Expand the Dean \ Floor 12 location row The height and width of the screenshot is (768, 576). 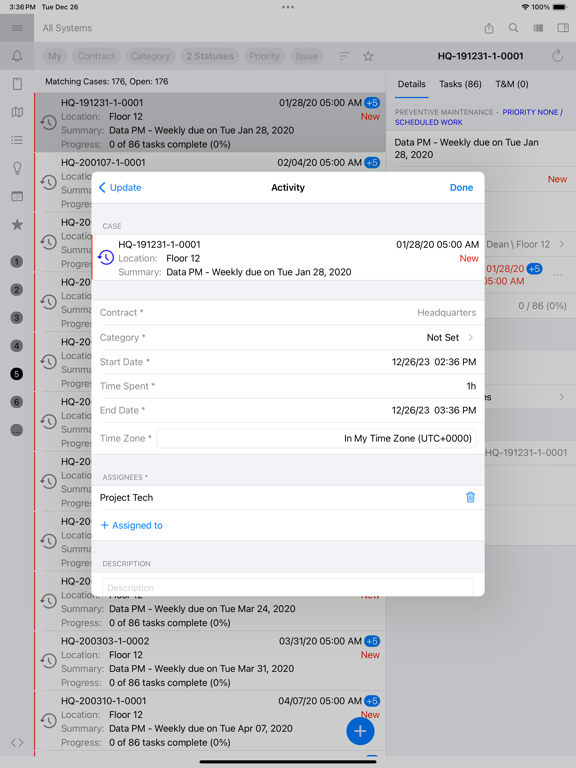pyautogui.click(x=526, y=244)
